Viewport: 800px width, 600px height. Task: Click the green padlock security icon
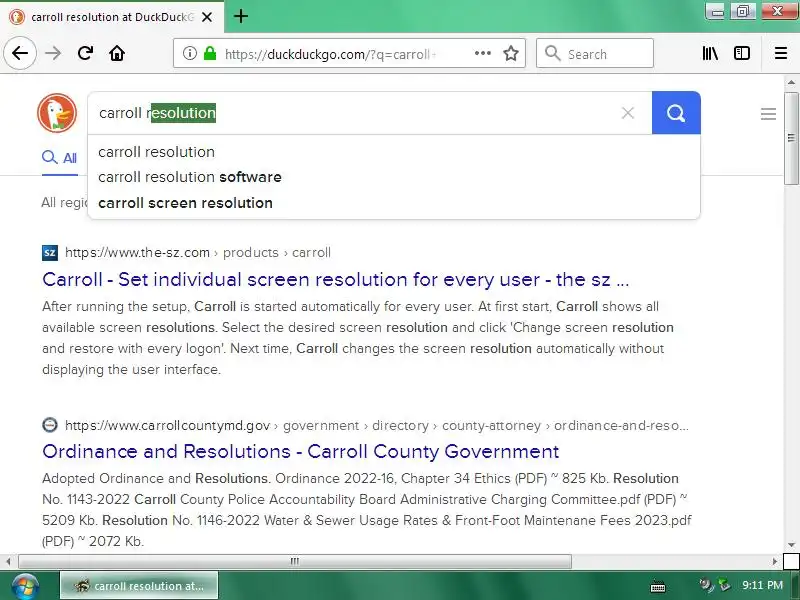pyautogui.click(x=210, y=53)
